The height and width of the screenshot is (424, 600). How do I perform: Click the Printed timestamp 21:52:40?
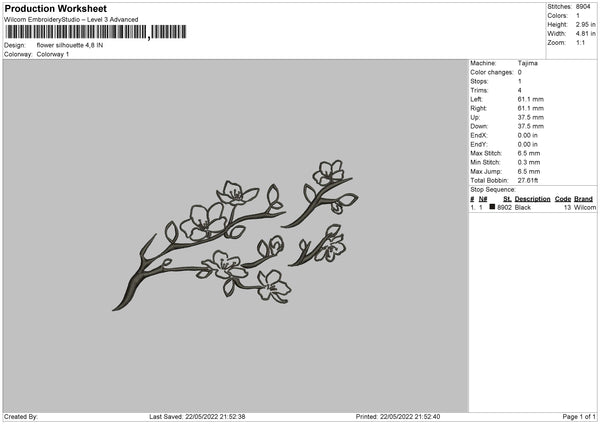[427, 417]
